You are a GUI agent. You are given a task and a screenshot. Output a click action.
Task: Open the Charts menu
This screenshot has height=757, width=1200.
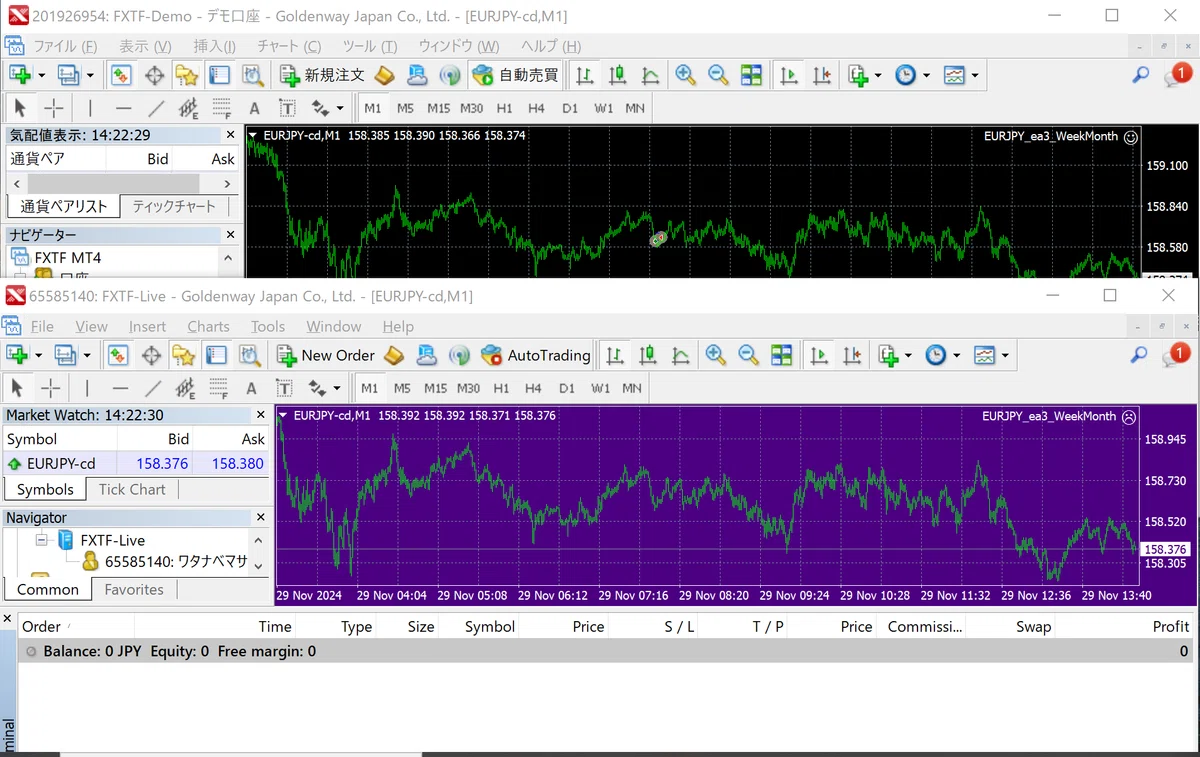point(208,326)
